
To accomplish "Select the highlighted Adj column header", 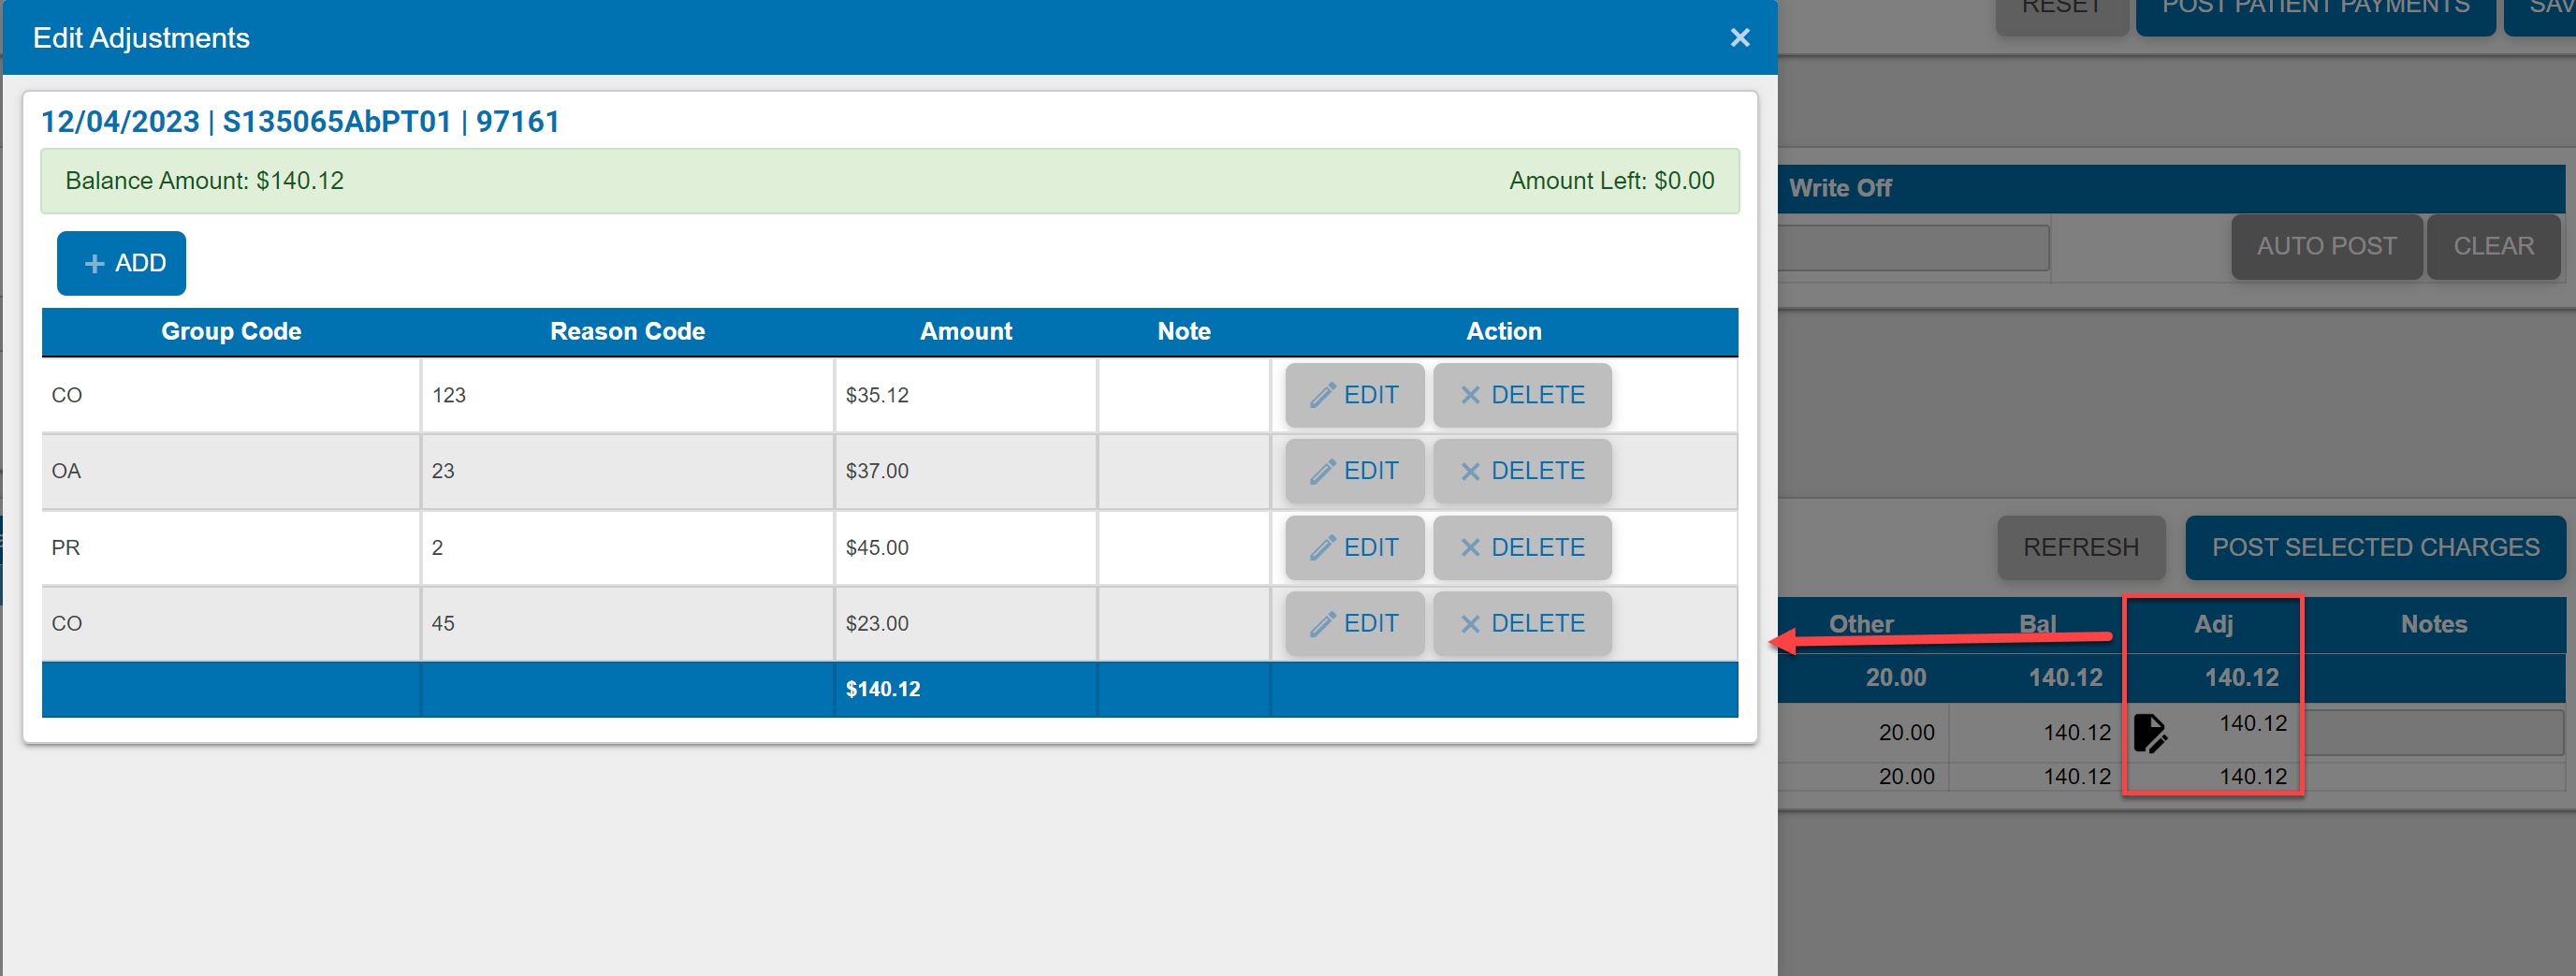I will point(2215,623).
